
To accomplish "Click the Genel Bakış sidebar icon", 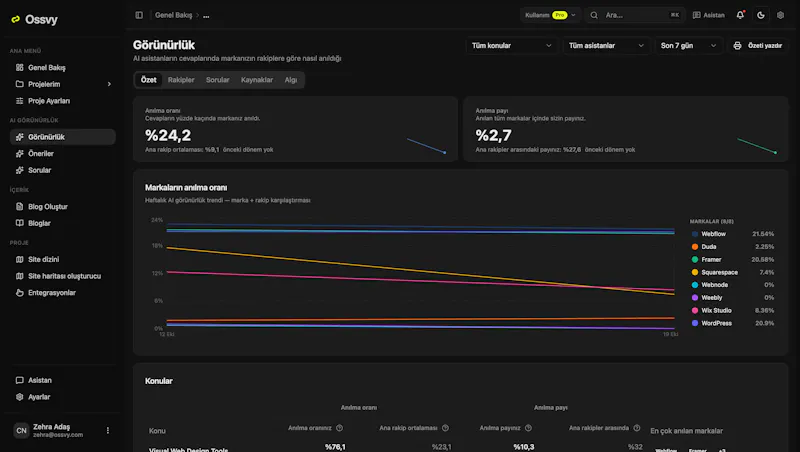I will pos(19,67).
